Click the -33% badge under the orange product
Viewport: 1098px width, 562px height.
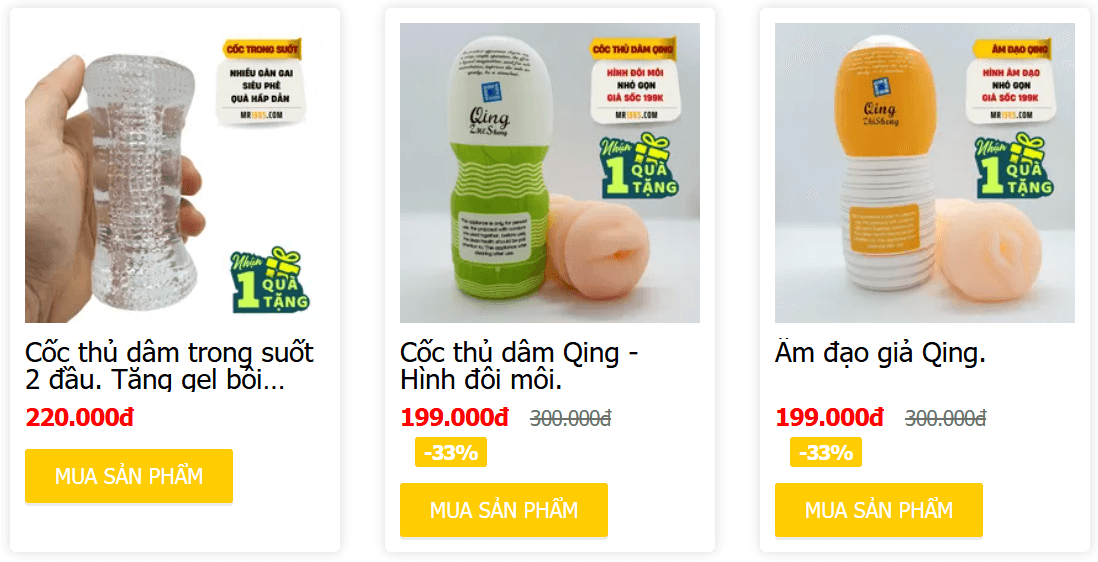[x=826, y=452]
